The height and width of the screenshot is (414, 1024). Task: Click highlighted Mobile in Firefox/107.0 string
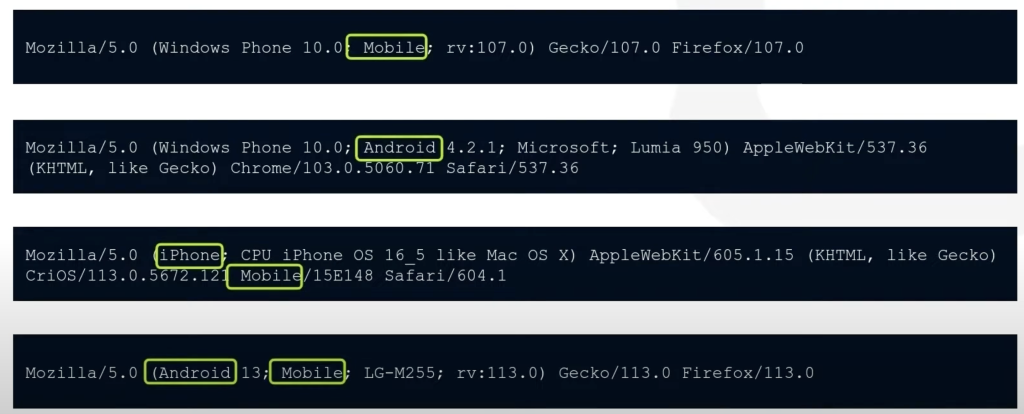coord(387,47)
